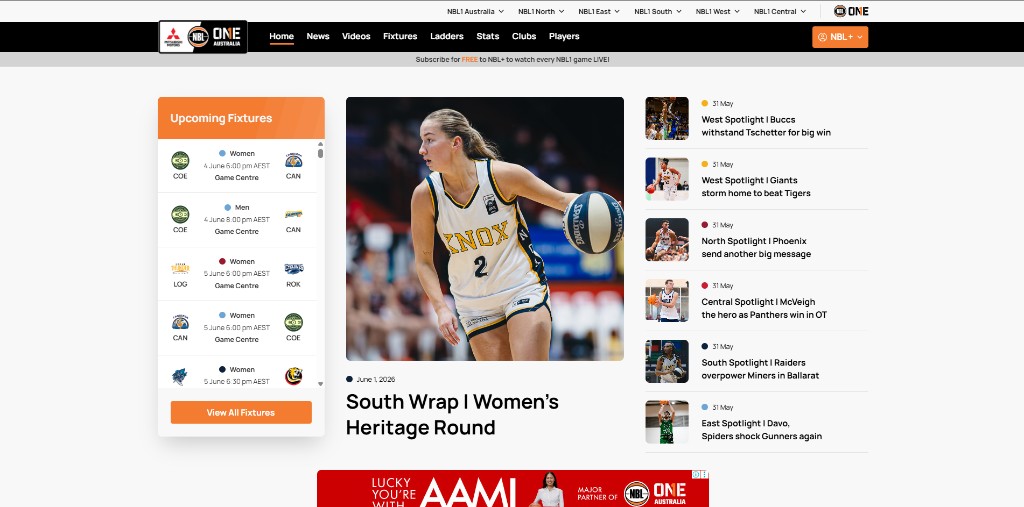Screen dimensions: 1024x507
Task: Click the ROK team logo
Action: [293, 268]
